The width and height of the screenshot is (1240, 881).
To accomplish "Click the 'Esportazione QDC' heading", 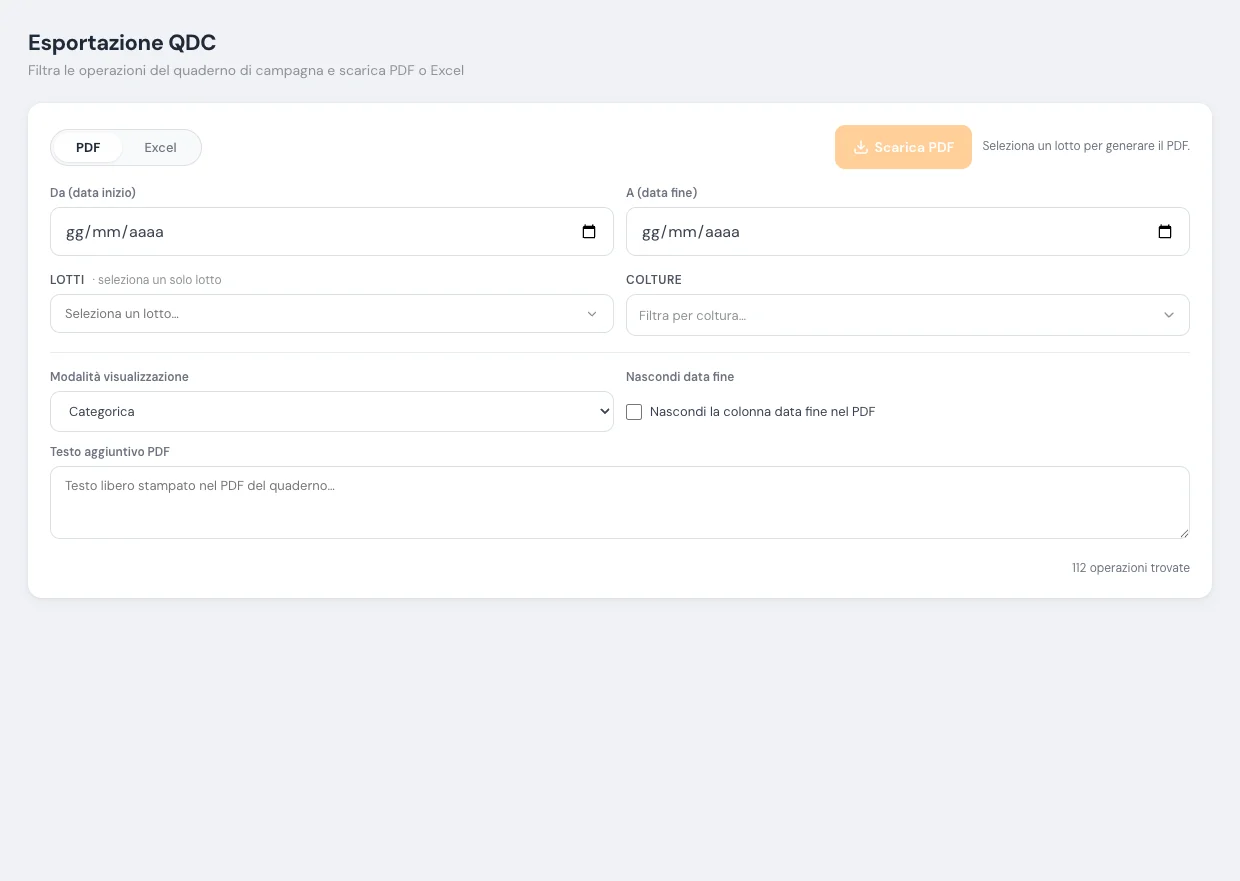I will [122, 42].
